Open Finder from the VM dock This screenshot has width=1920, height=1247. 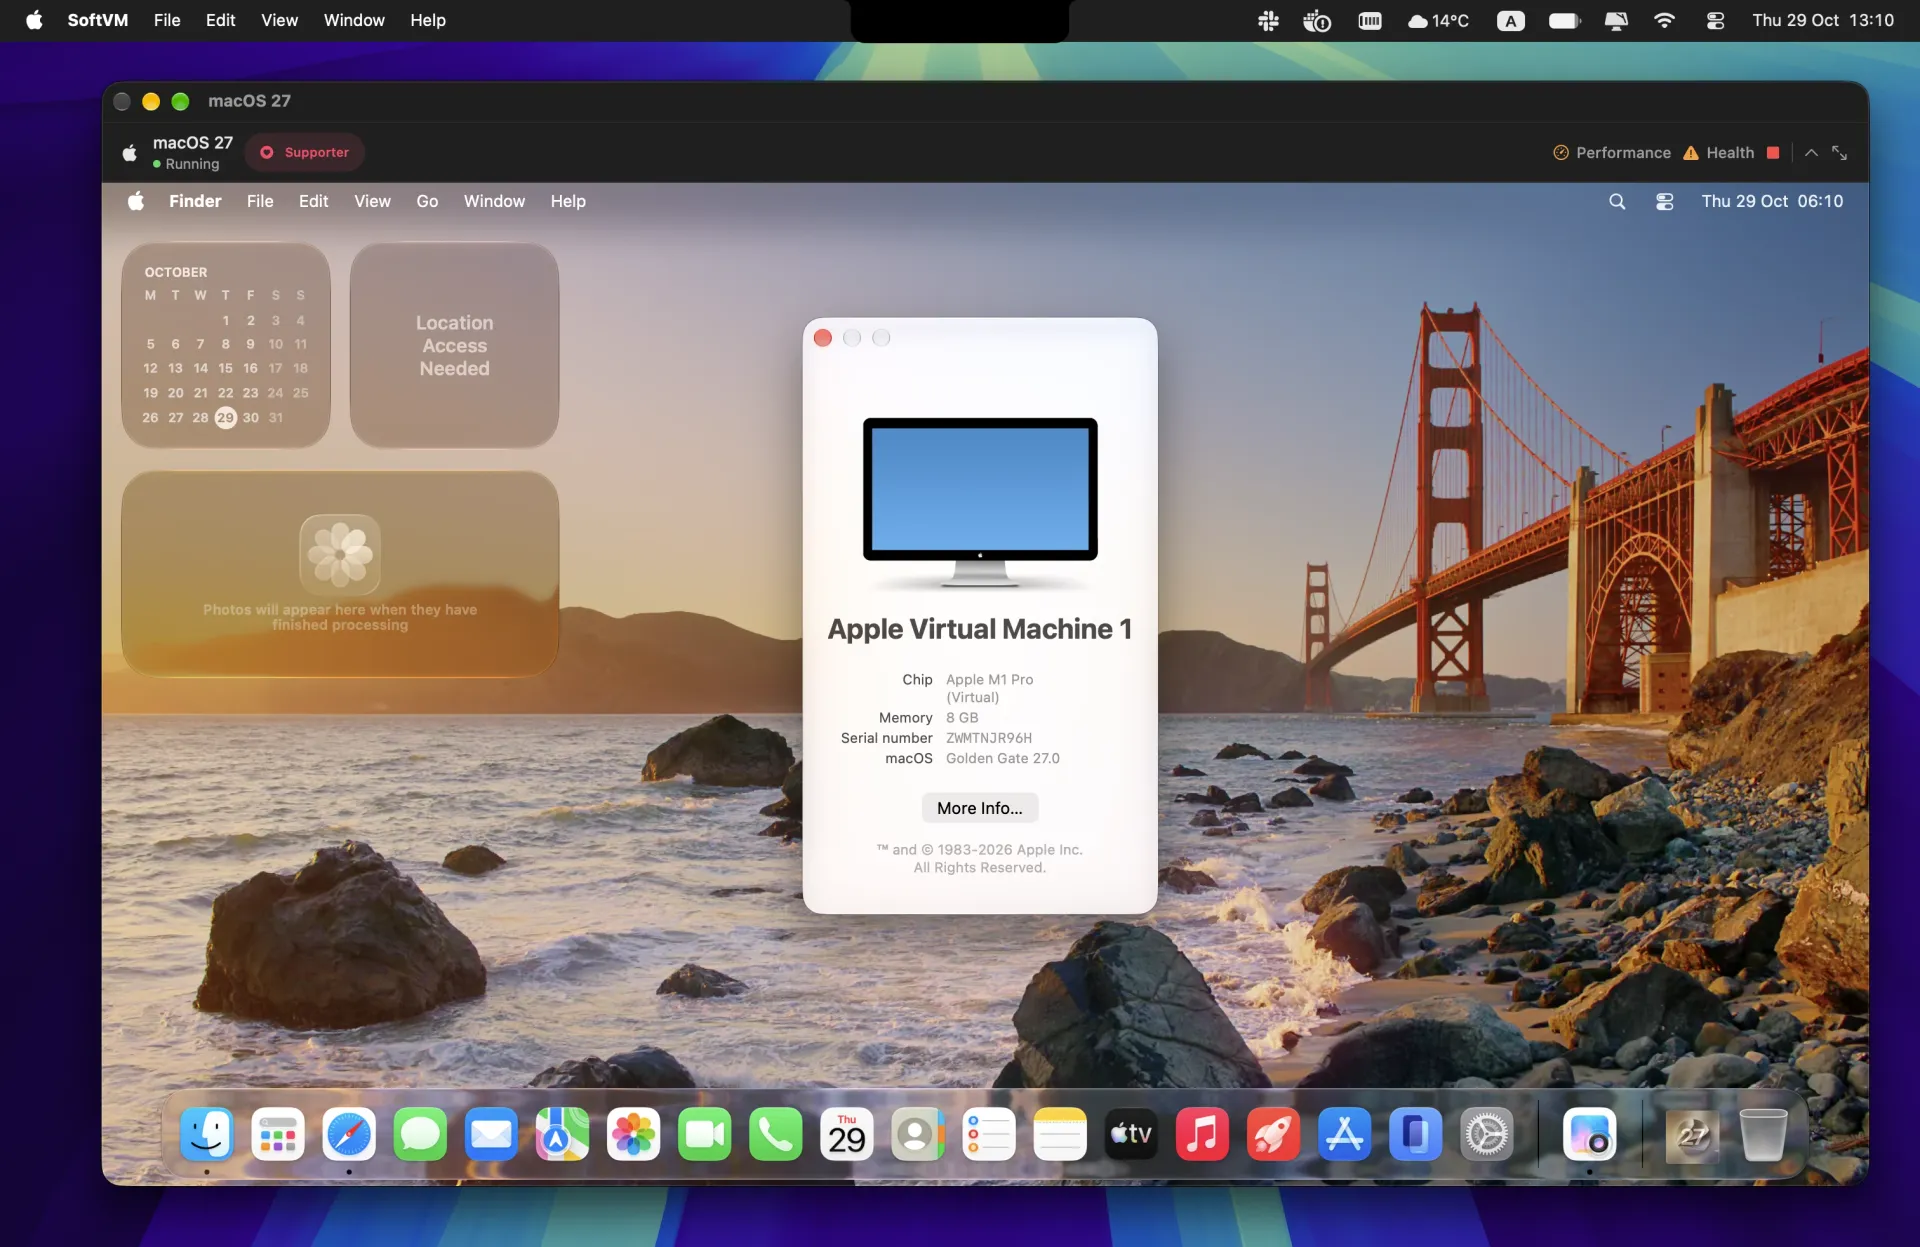click(x=207, y=1134)
